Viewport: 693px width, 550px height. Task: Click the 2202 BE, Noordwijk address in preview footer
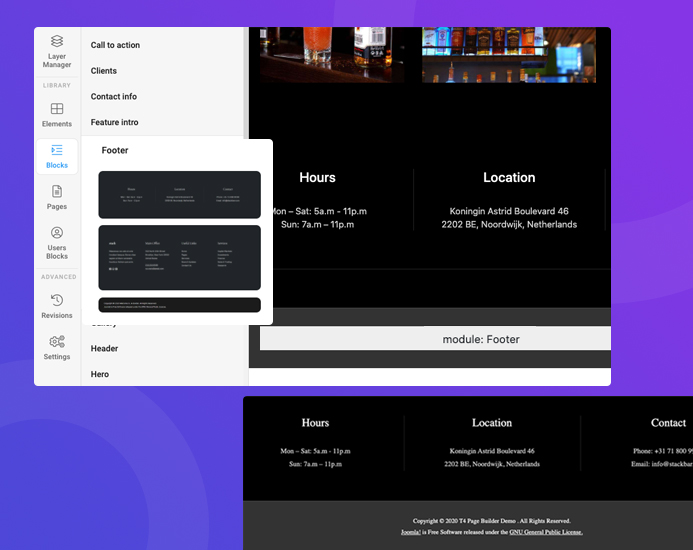[492, 464]
